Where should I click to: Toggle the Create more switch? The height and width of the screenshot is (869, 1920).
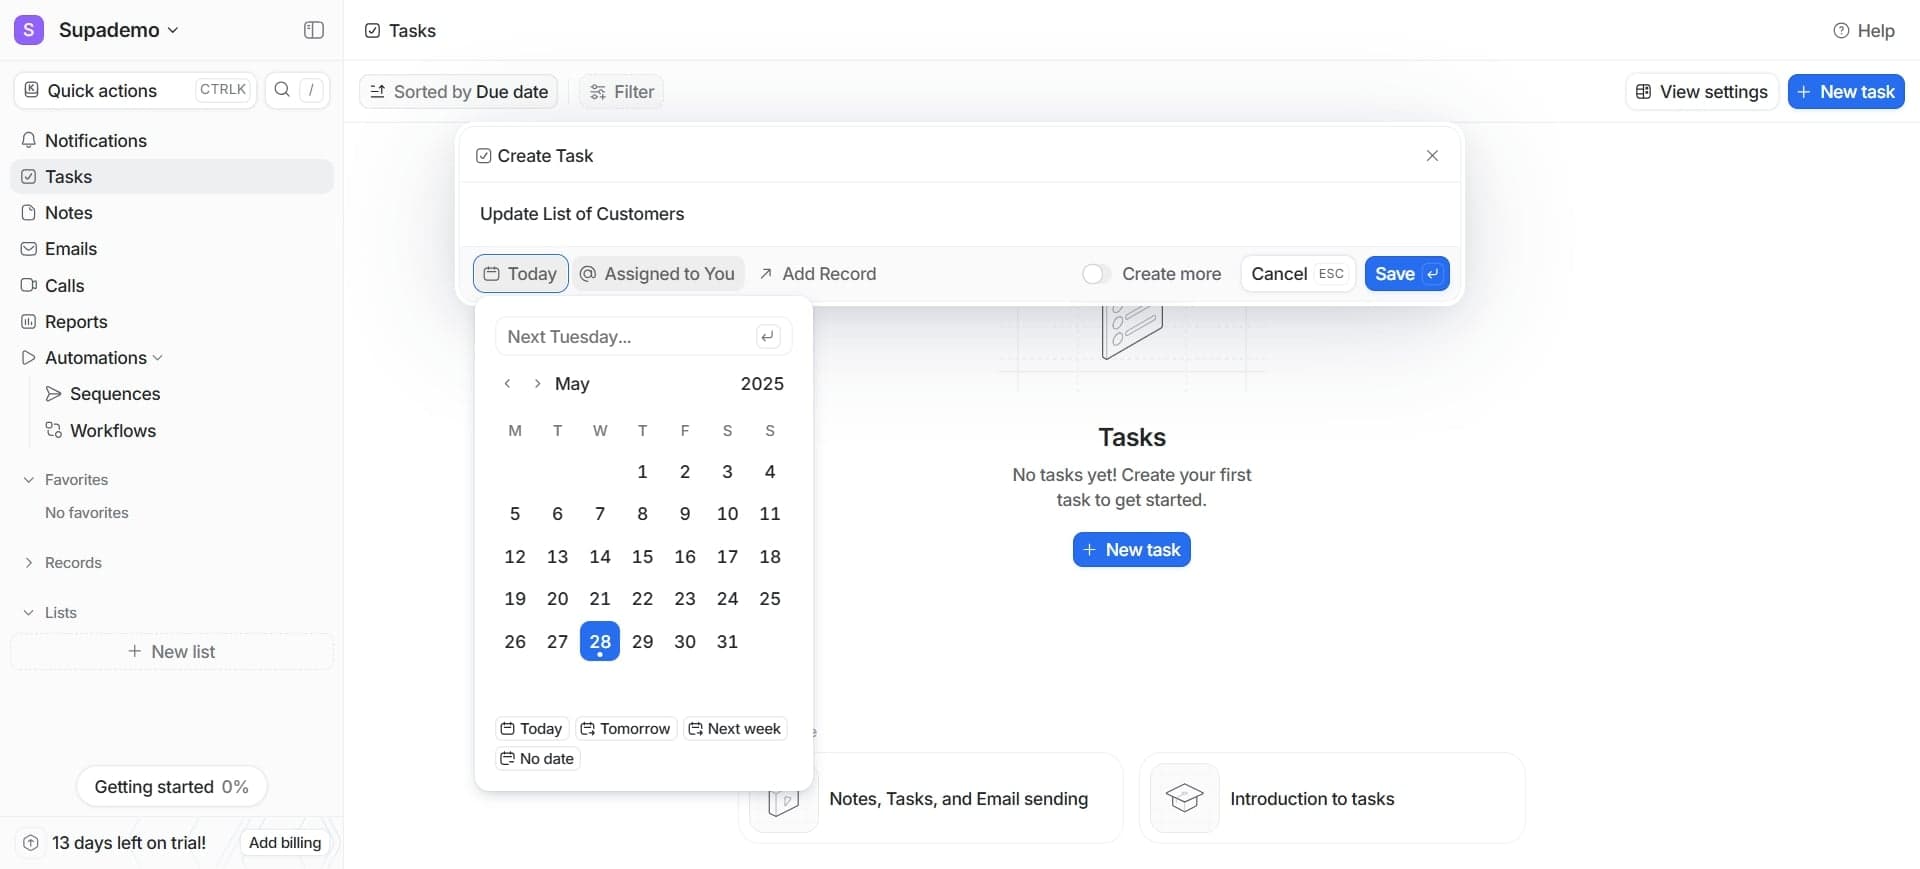[1096, 274]
